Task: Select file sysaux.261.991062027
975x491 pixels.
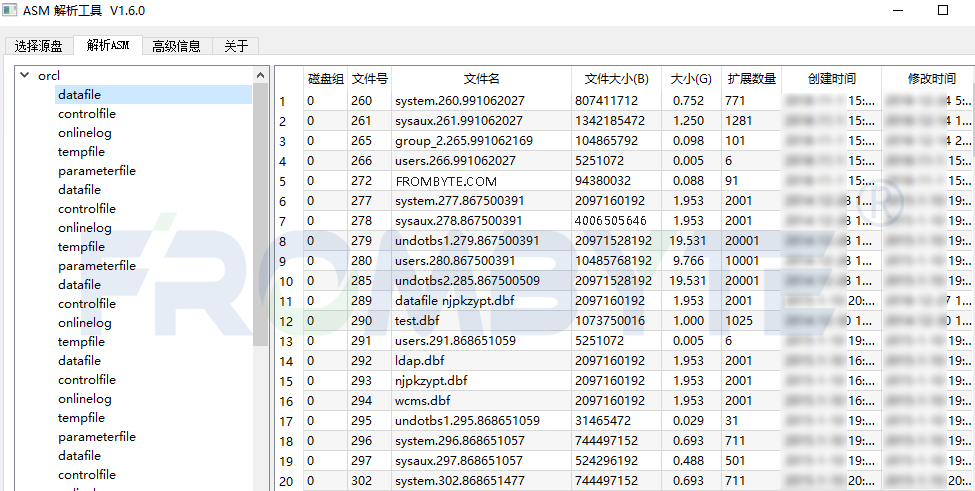Action: (x=482, y=121)
